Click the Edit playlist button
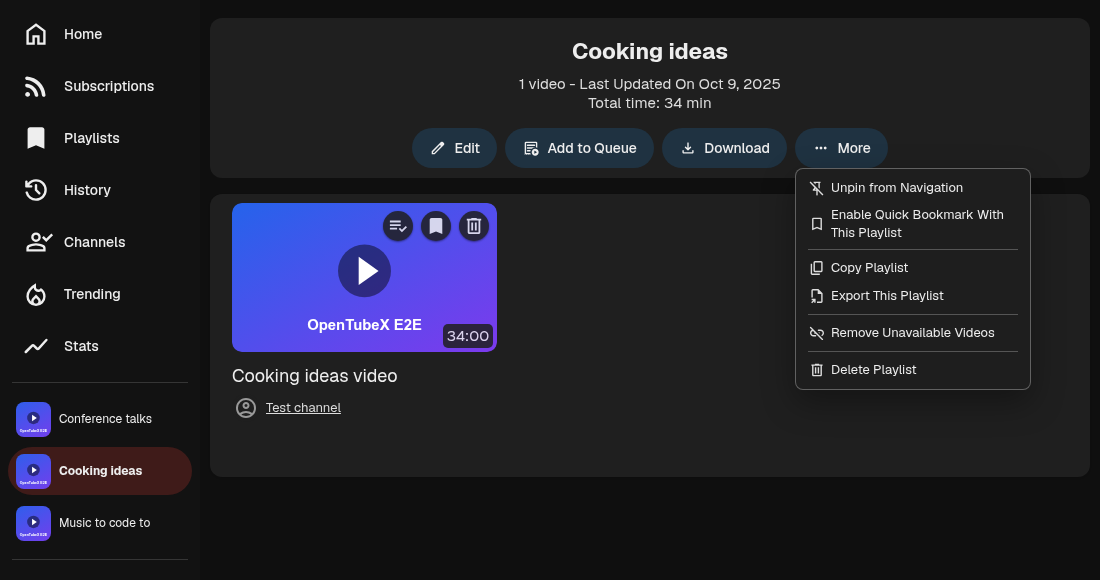 pyautogui.click(x=455, y=148)
